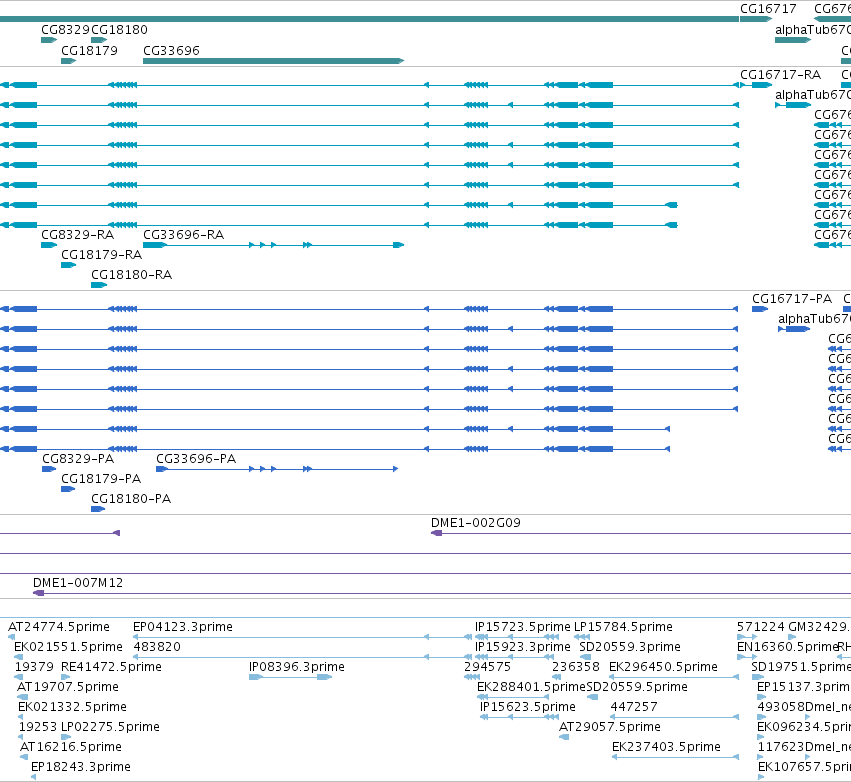The image size is (851, 782).
Task: Select the 236358 EST label
Action: (576, 667)
